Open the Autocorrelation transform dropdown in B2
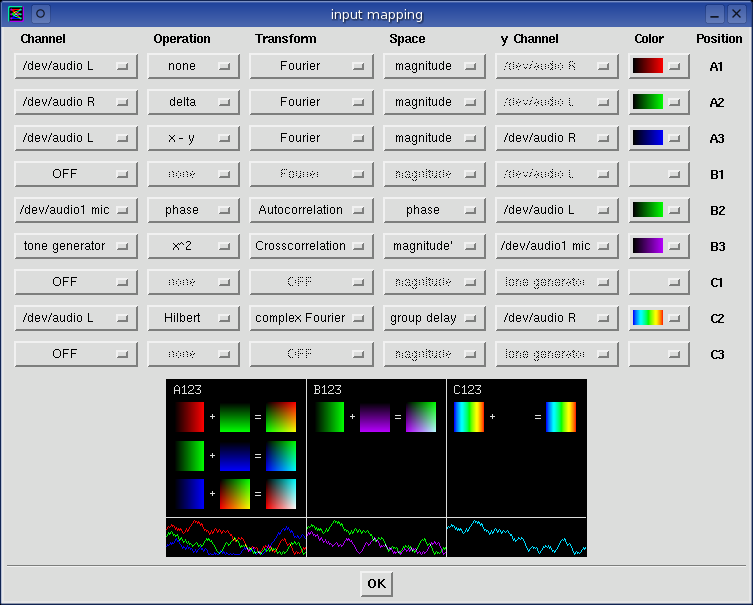Image resolution: width=753 pixels, height=605 pixels. click(310, 210)
